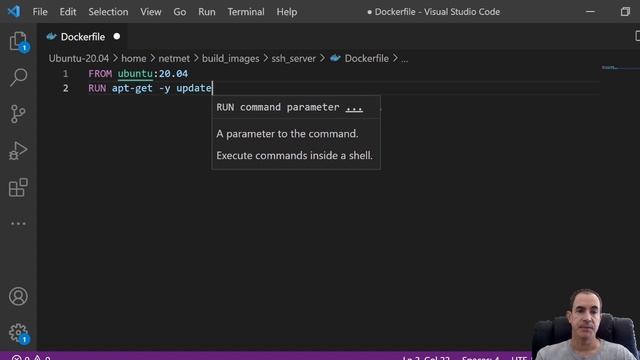Click line number 1 in gutter

click(x=65, y=73)
